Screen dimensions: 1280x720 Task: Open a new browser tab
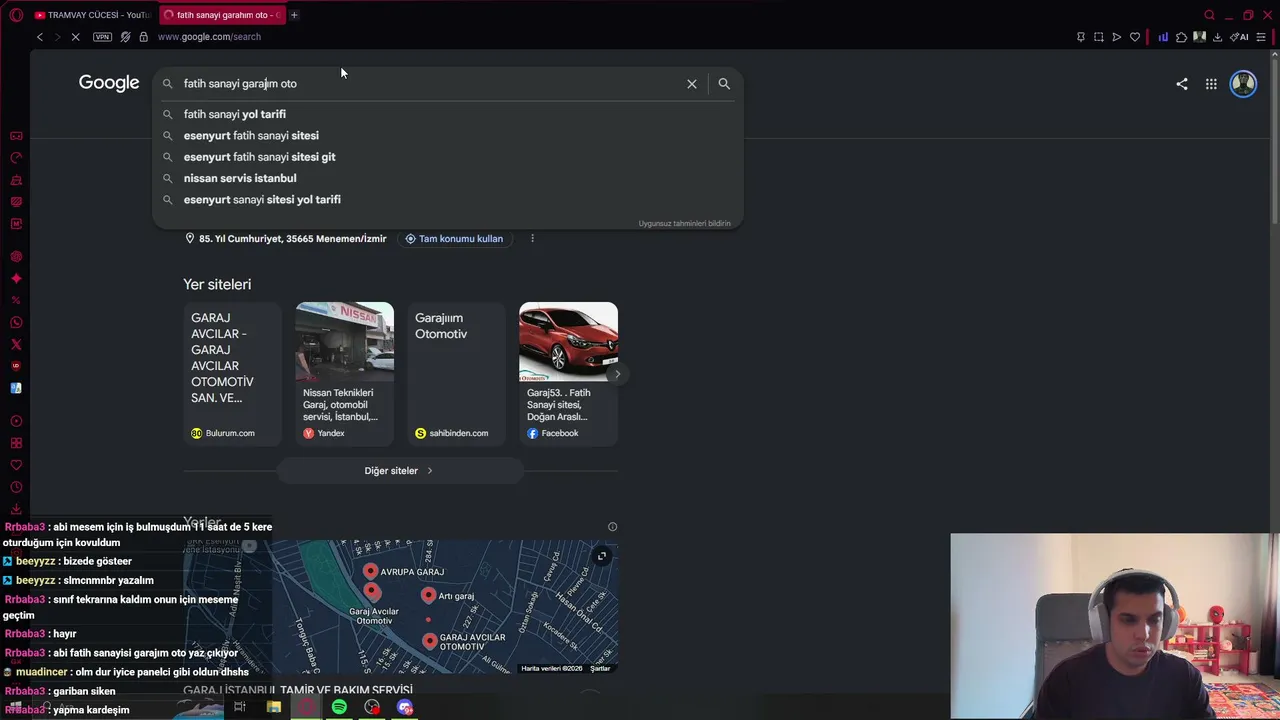(294, 15)
